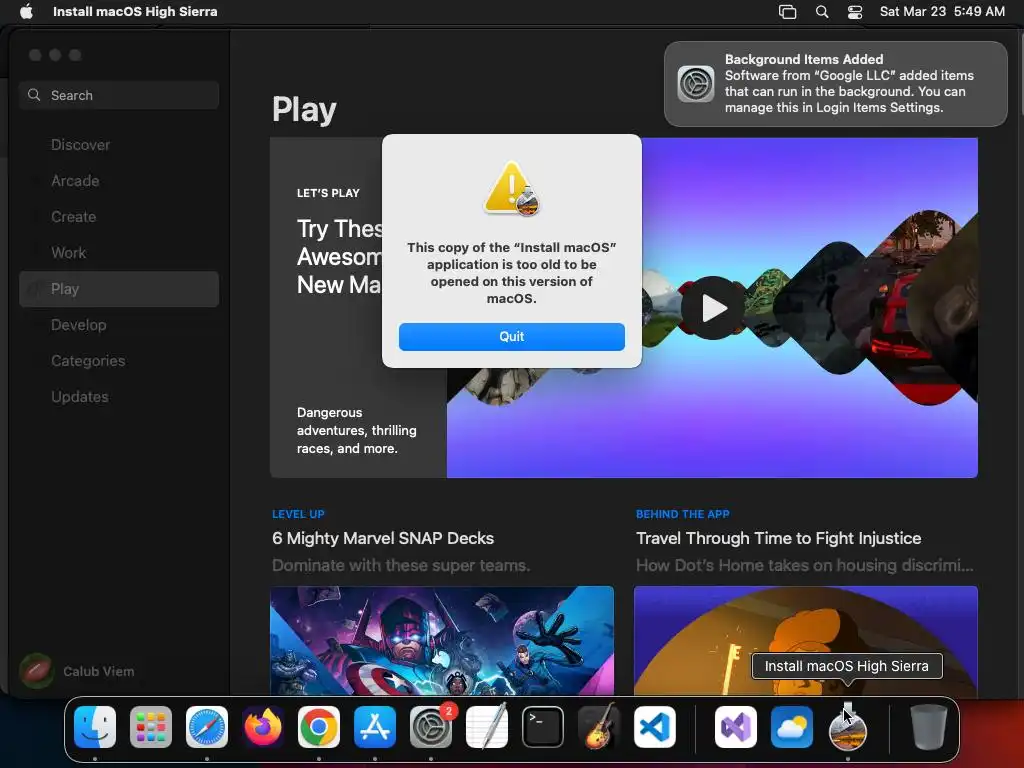Open Spotlight search in menu bar

[822, 12]
